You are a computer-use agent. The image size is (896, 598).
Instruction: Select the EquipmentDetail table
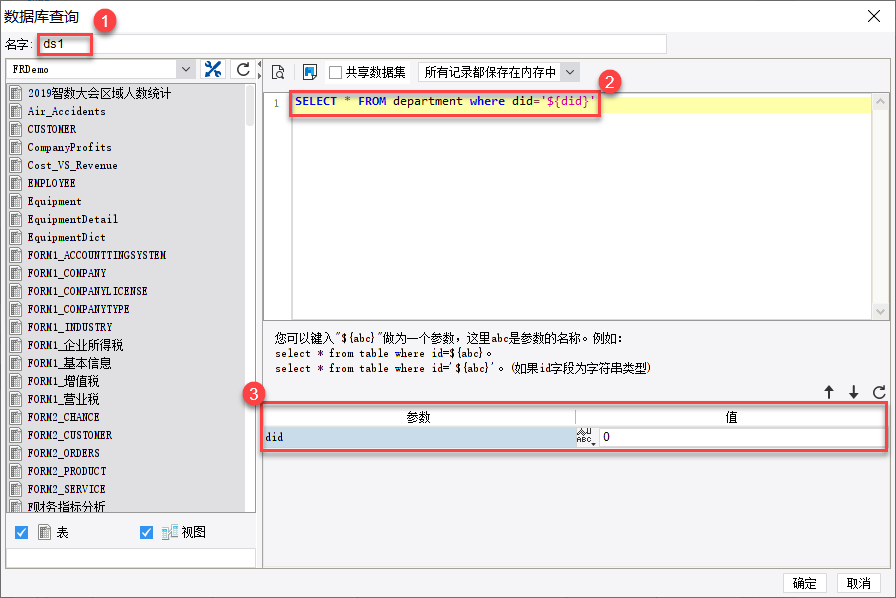73,219
